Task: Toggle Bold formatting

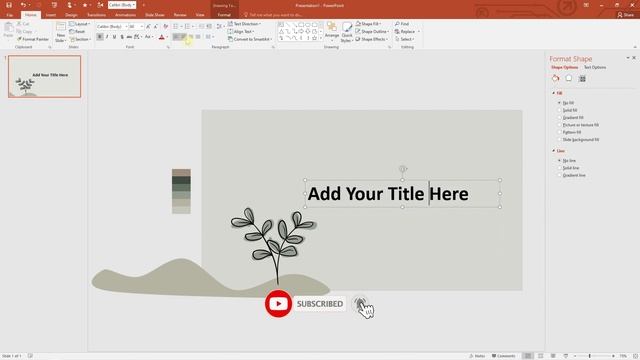Action: (100, 37)
